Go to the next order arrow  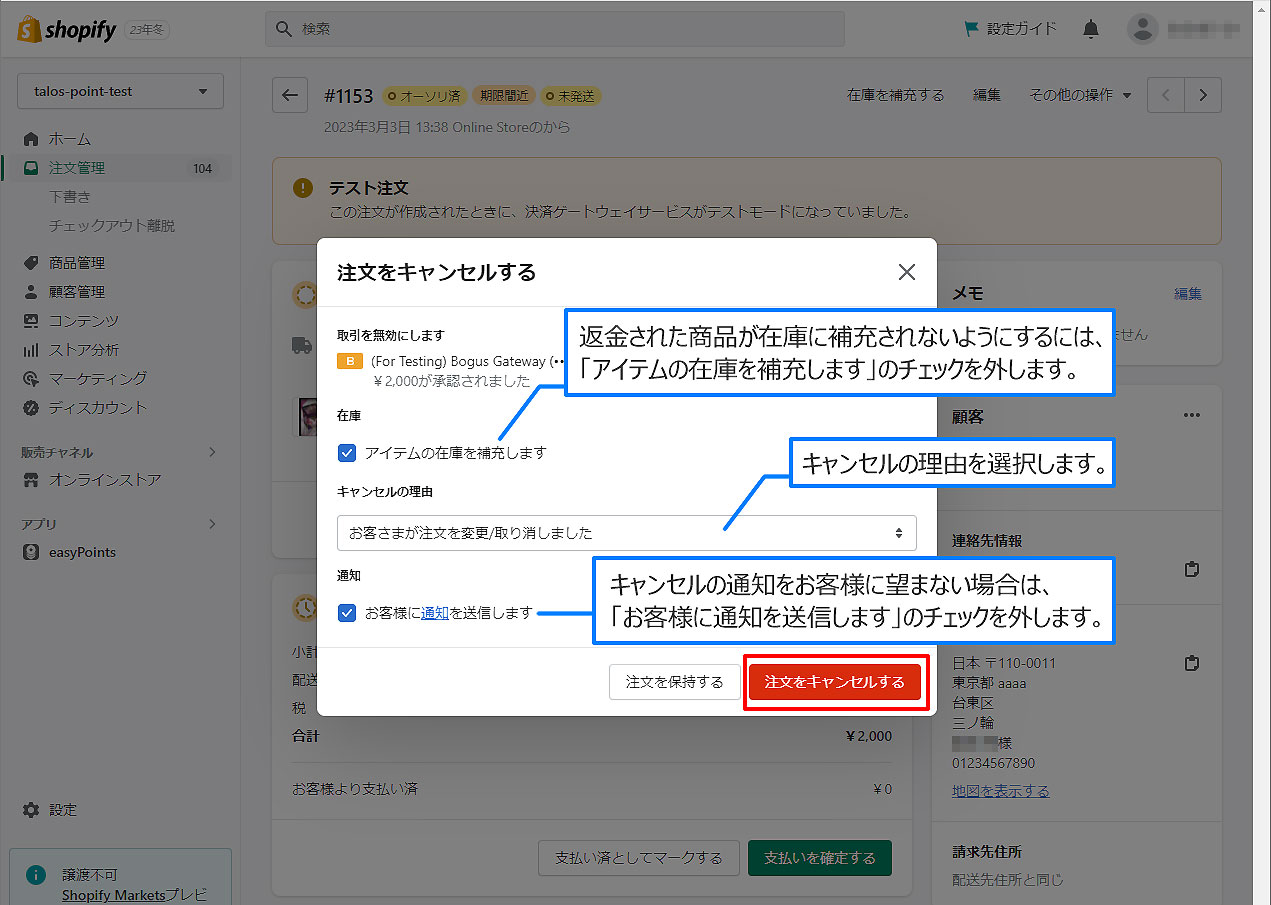pos(1203,95)
